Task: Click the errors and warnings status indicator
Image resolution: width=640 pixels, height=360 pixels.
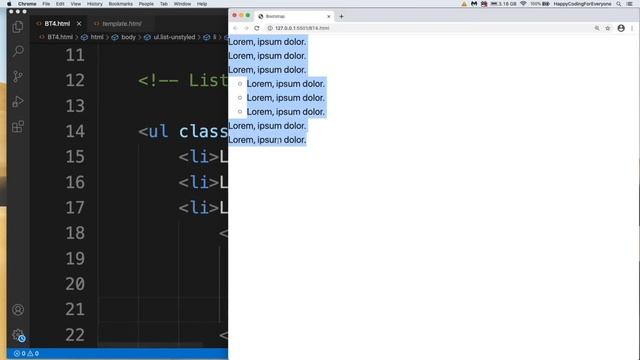Action: [x=26, y=353]
